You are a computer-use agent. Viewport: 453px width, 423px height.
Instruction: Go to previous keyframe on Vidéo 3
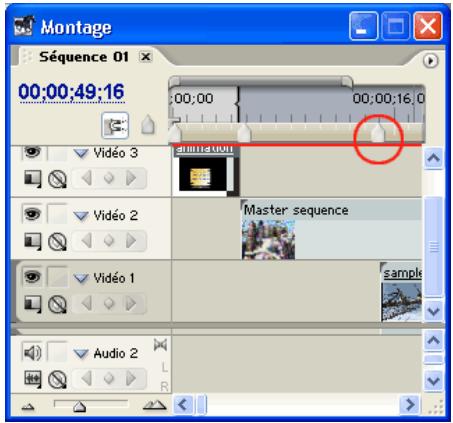pyautogui.click(x=87, y=178)
